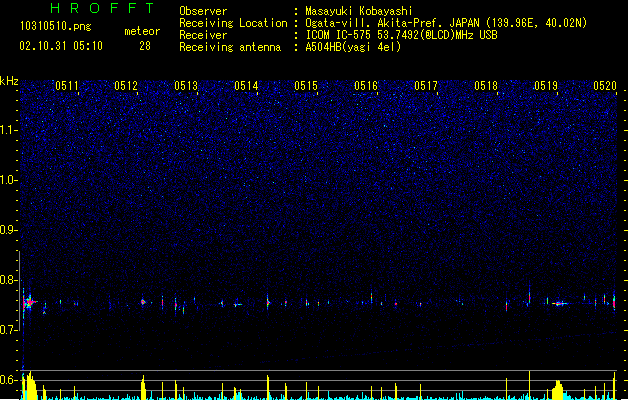Click the wide yellow intensity peak at 0519

[x=558, y=390]
